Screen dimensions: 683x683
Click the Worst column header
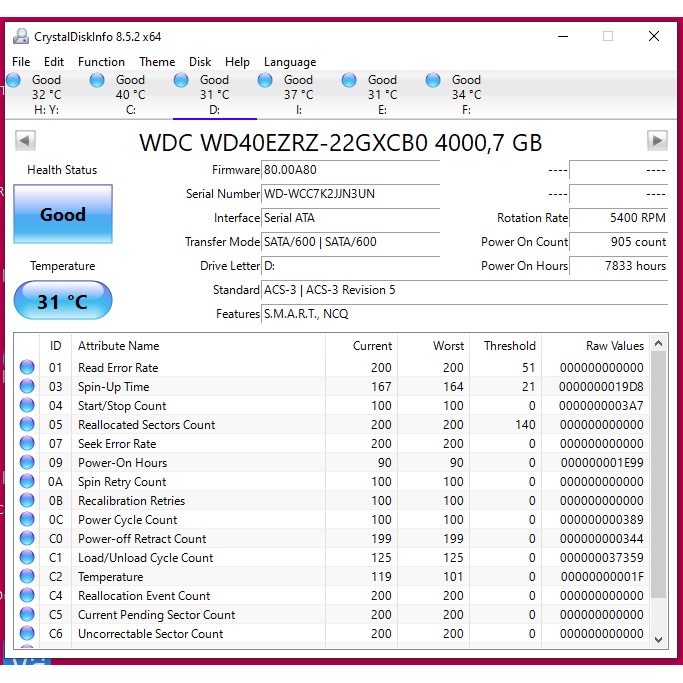point(433,346)
